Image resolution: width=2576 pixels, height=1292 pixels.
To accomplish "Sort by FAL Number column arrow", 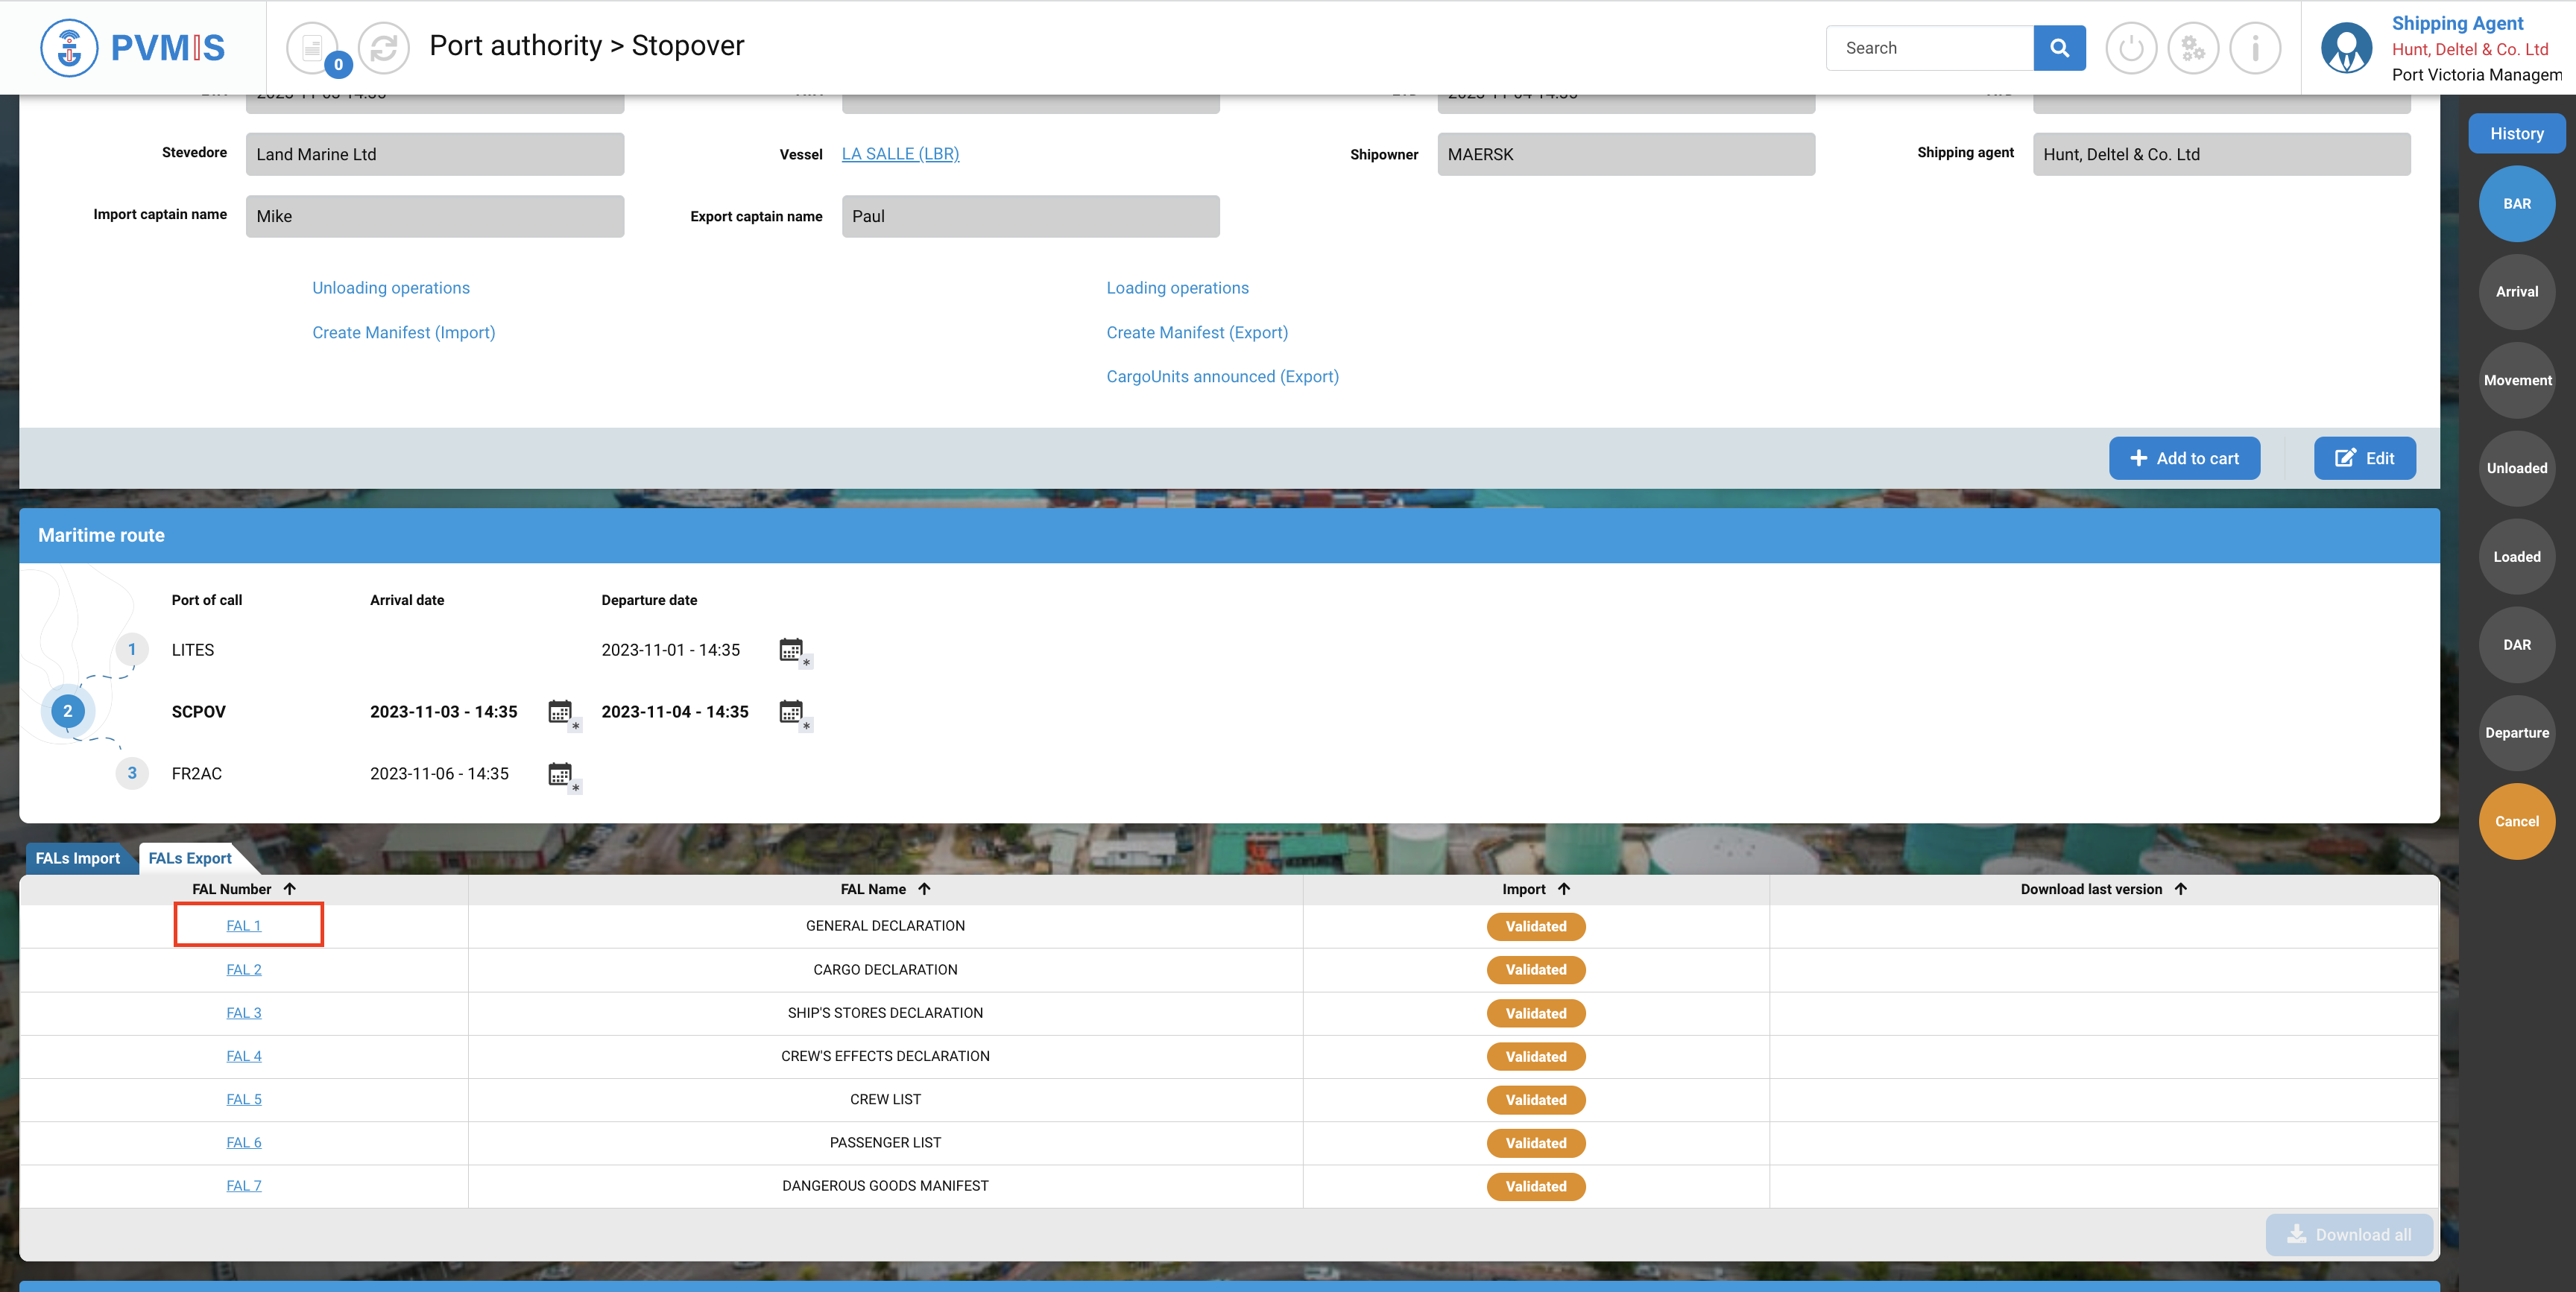I will pyautogui.click(x=290, y=889).
